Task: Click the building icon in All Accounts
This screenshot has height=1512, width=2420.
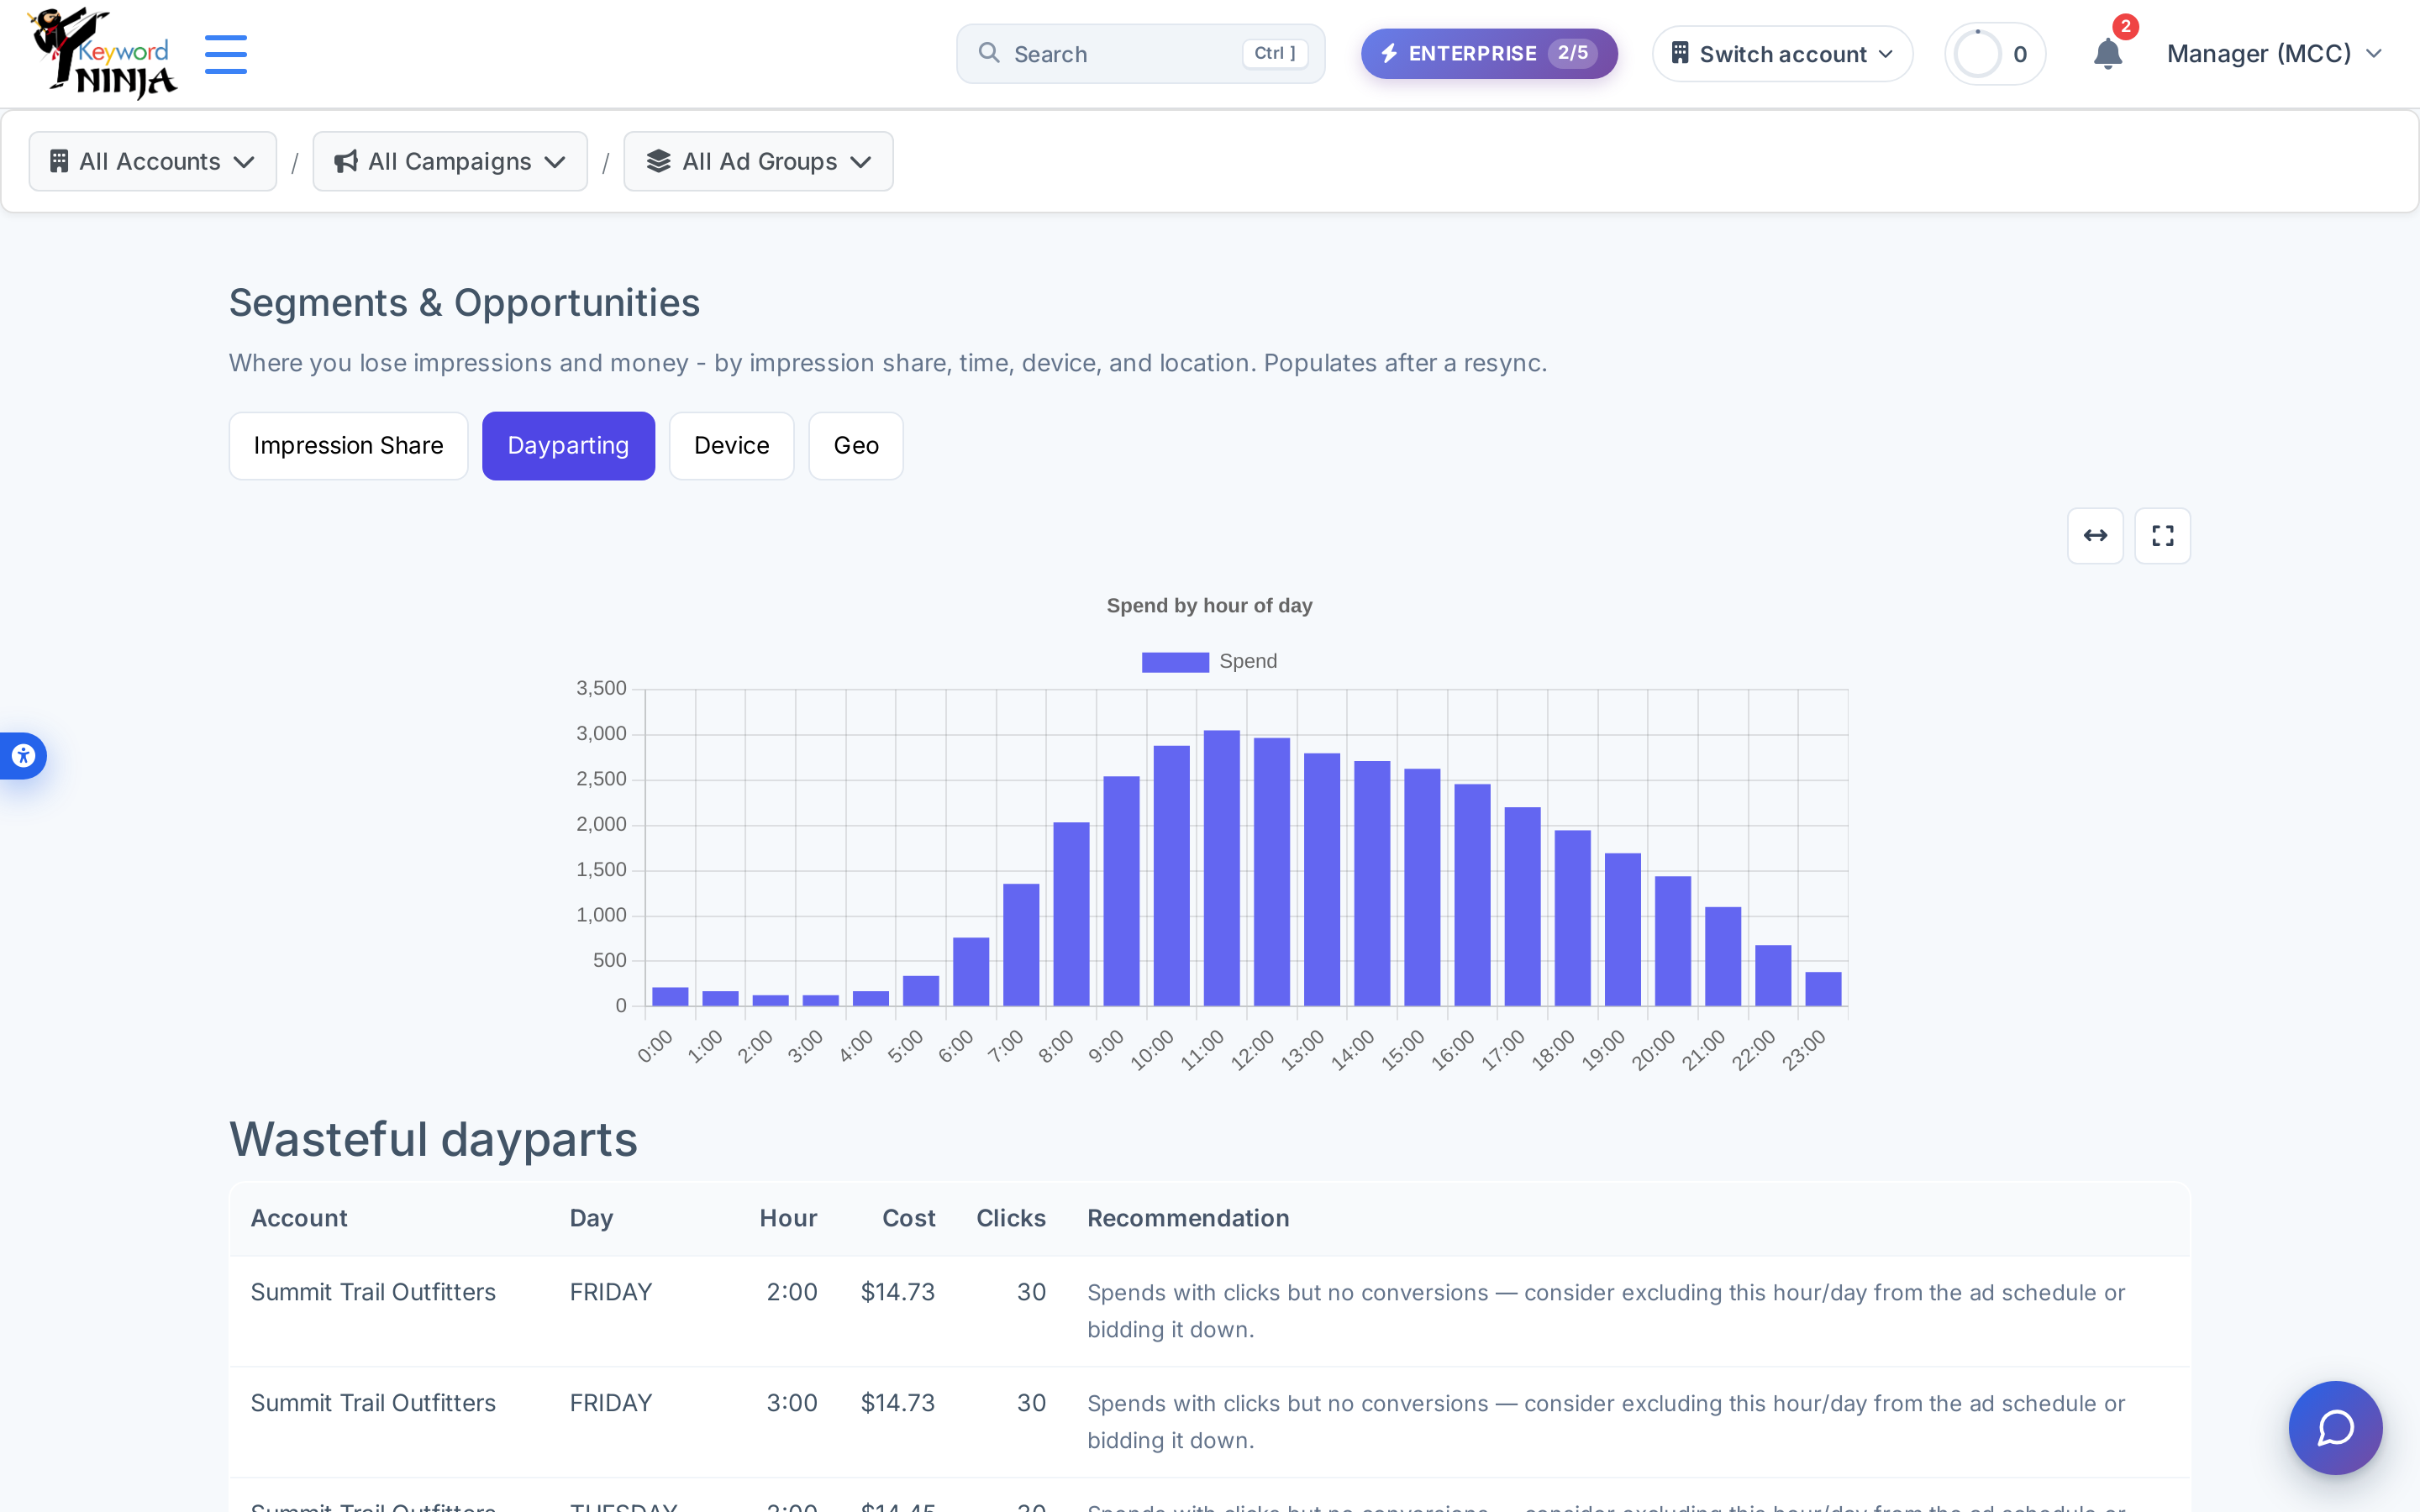Action: coord(59,162)
